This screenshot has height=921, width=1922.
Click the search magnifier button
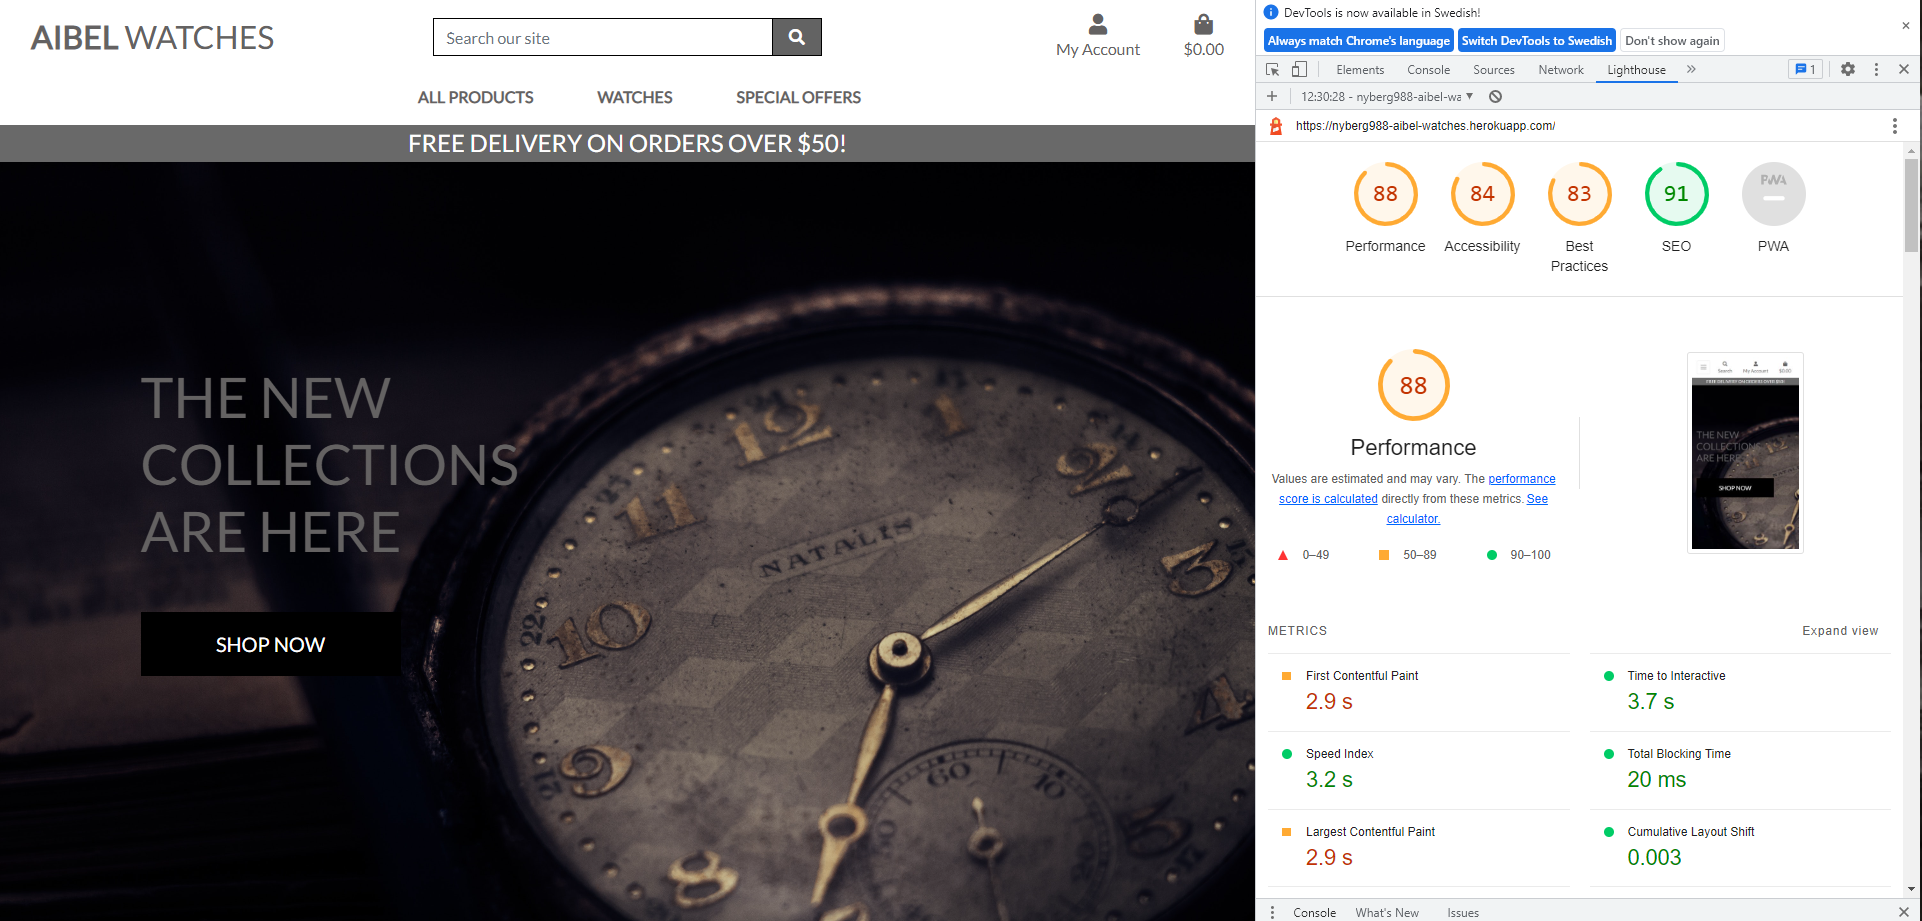click(x=797, y=36)
